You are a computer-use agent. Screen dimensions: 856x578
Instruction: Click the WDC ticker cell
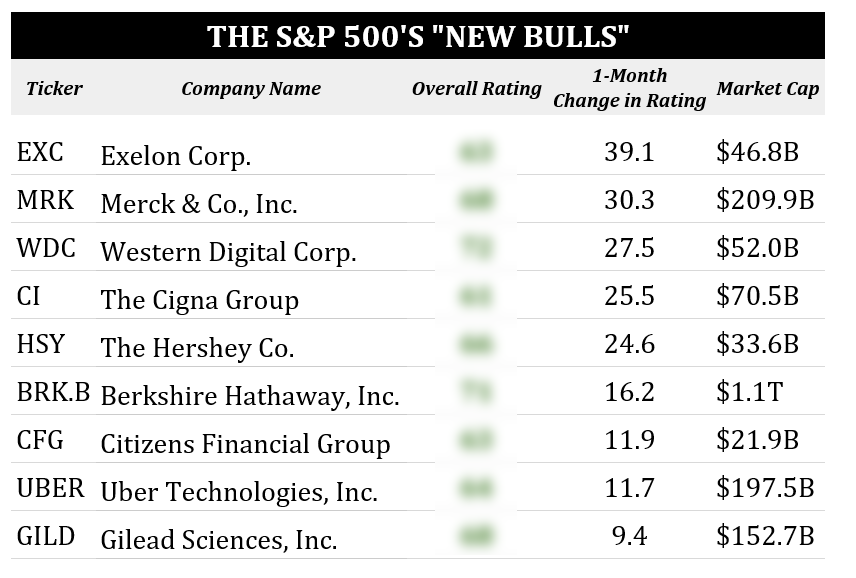[46, 249]
